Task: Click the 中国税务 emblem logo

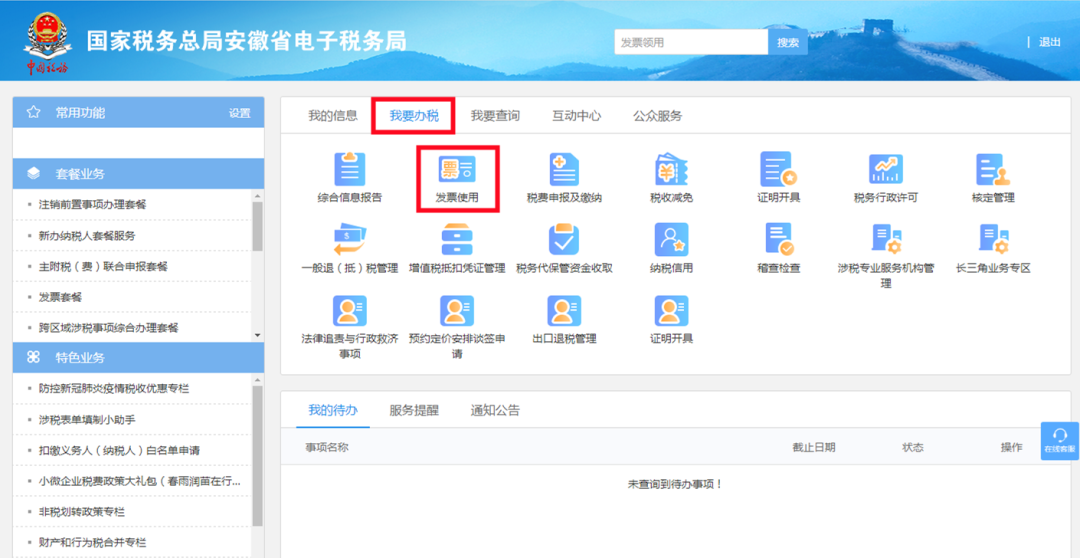Action: [48, 41]
